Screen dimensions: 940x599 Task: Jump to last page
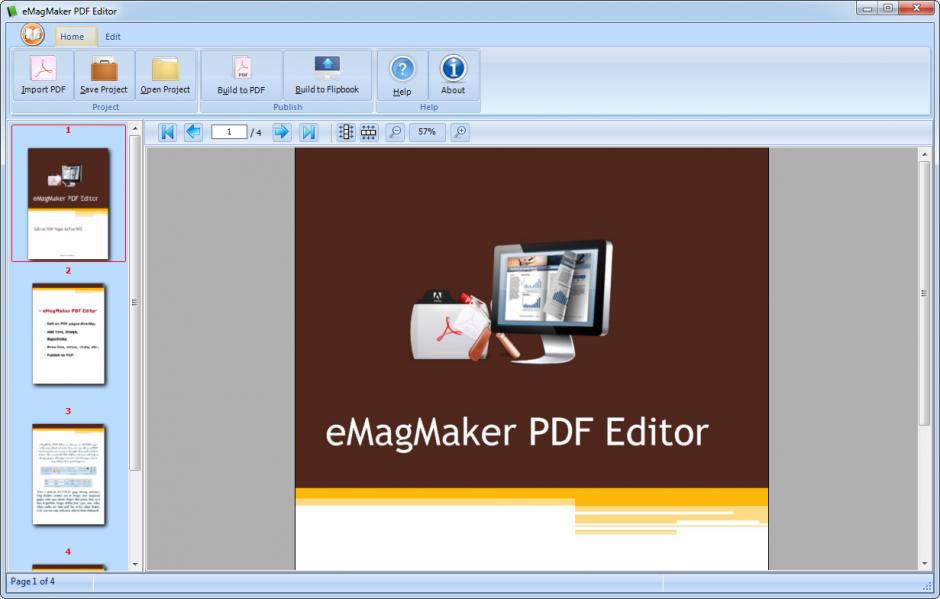click(309, 132)
